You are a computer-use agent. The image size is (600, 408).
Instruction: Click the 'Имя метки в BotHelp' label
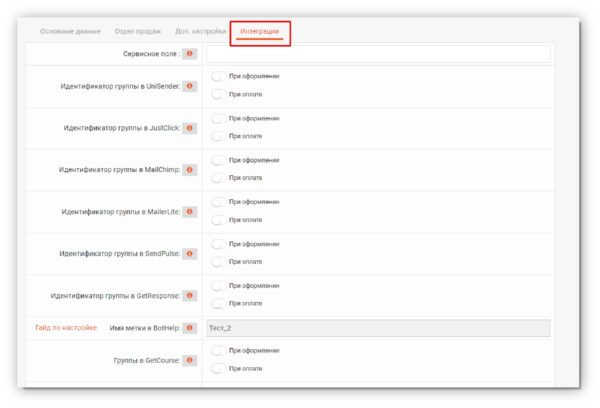click(145, 328)
